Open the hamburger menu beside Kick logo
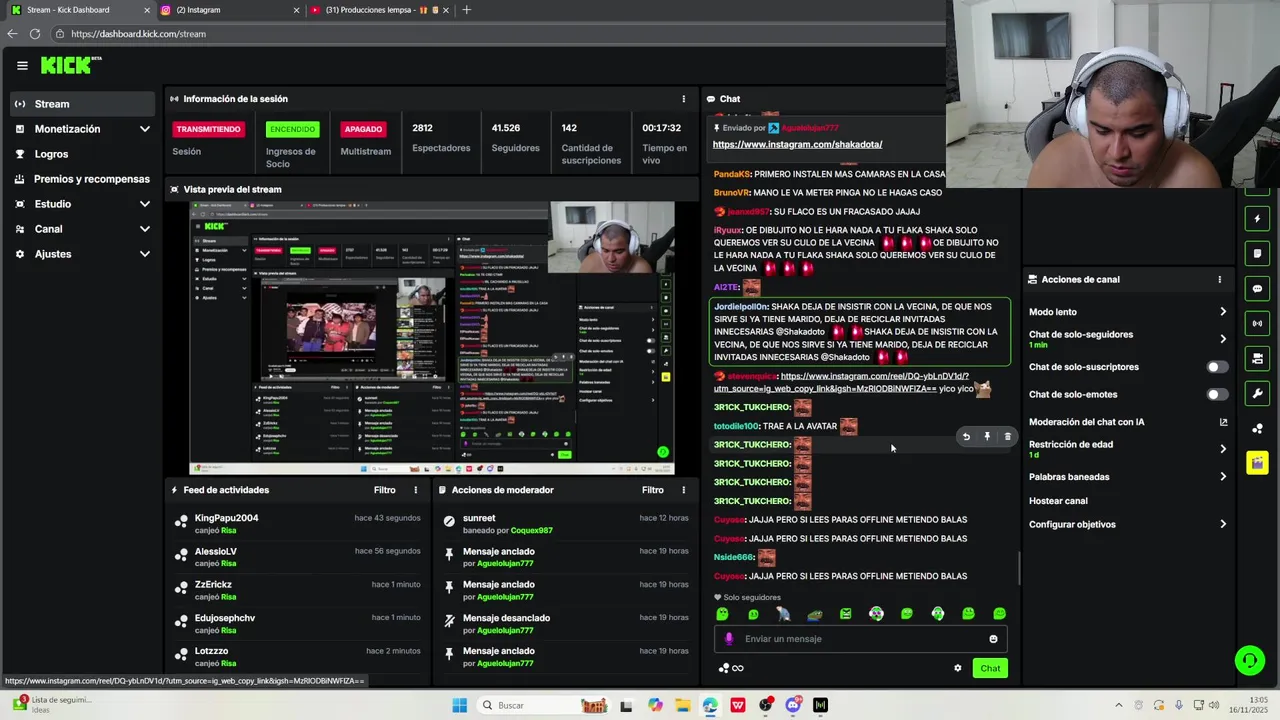The image size is (1280, 720). tap(22, 66)
